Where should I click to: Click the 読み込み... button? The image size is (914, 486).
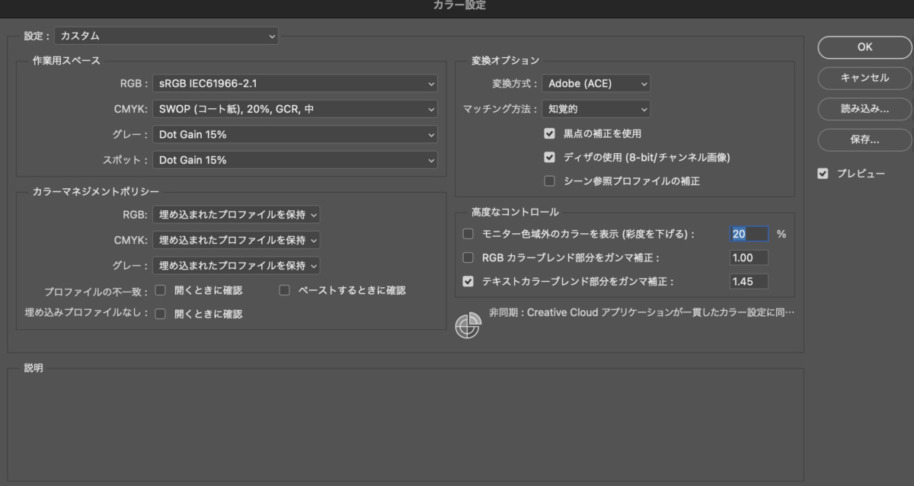(864, 109)
